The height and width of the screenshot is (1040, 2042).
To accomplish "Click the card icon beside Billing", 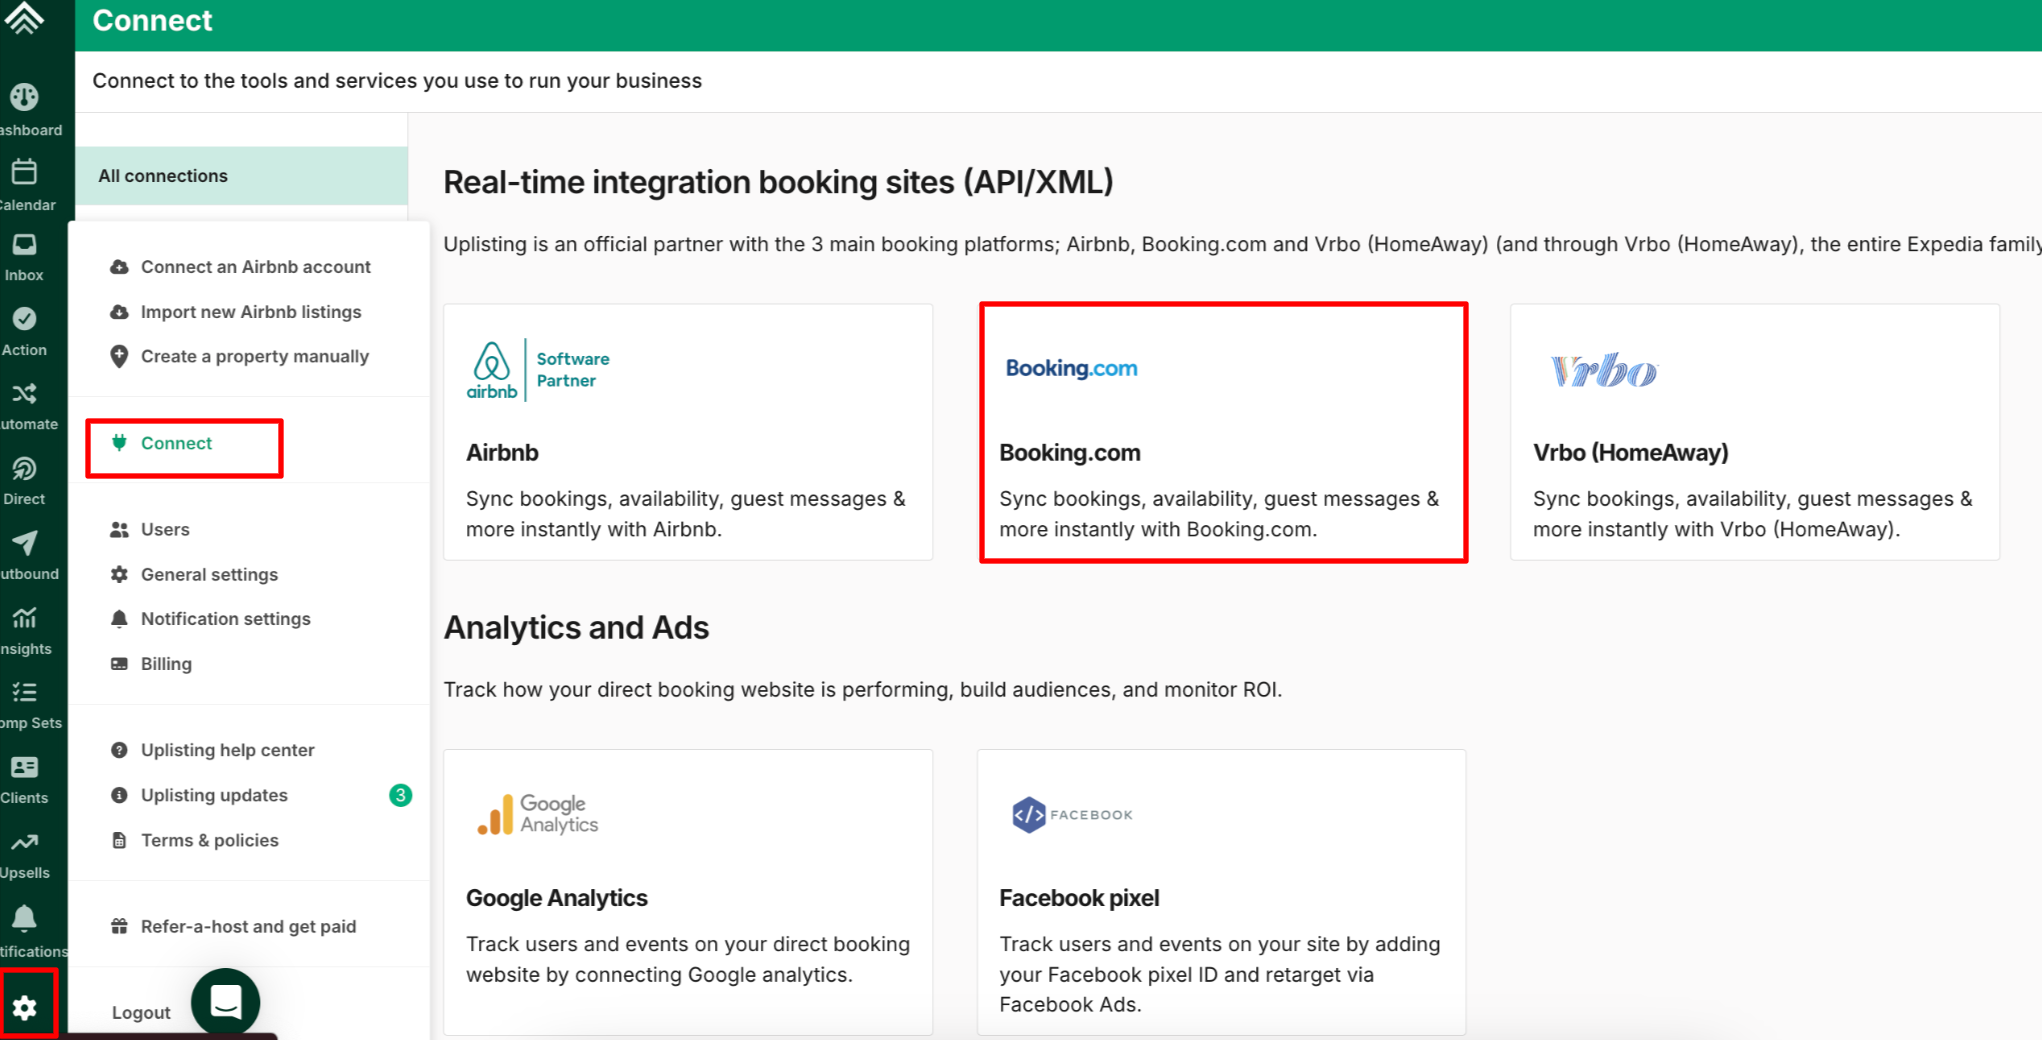I will coord(119,664).
